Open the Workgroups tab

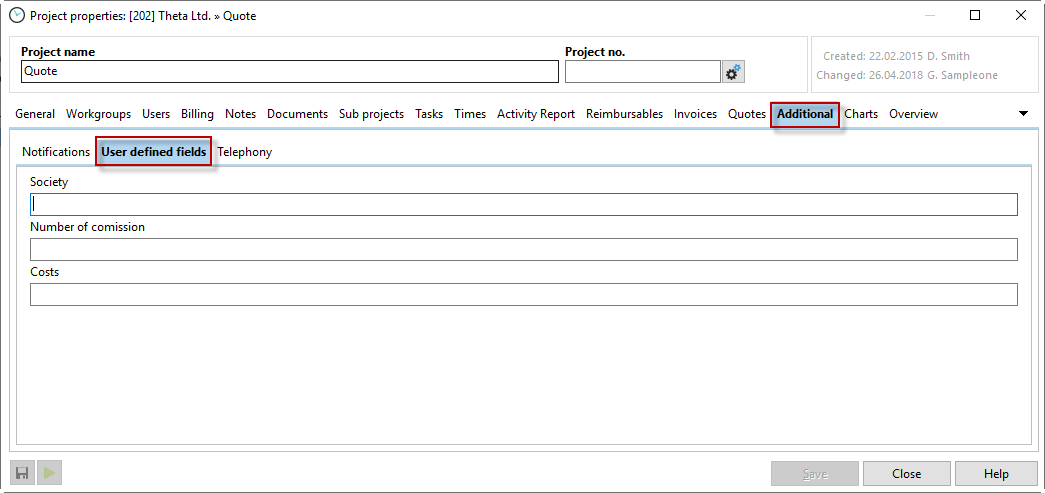[98, 114]
